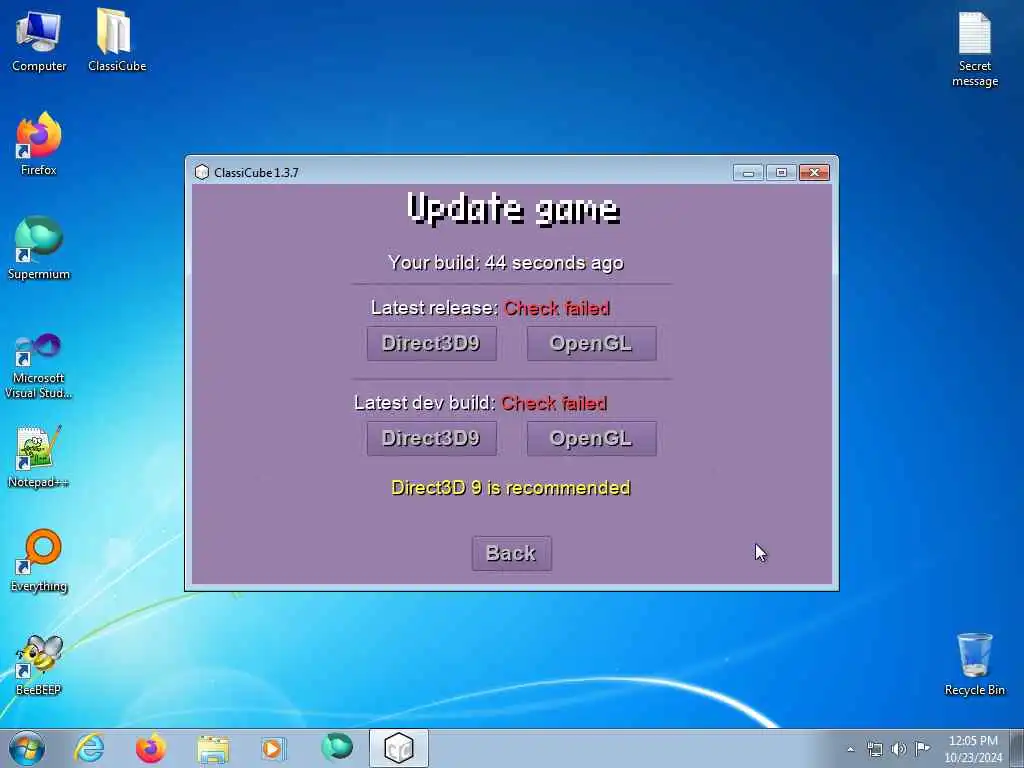Image resolution: width=1024 pixels, height=768 pixels.
Task: Select the Supermium desktop shortcut
Action: click(x=39, y=248)
